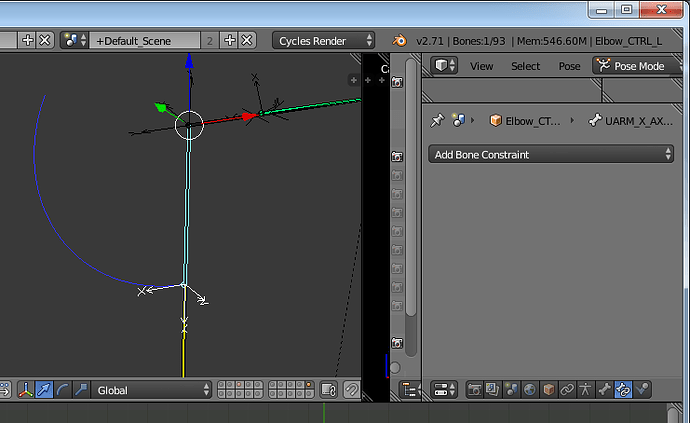The image size is (690, 423).
Task: Add a new scene with plus button
Action: pos(229,40)
